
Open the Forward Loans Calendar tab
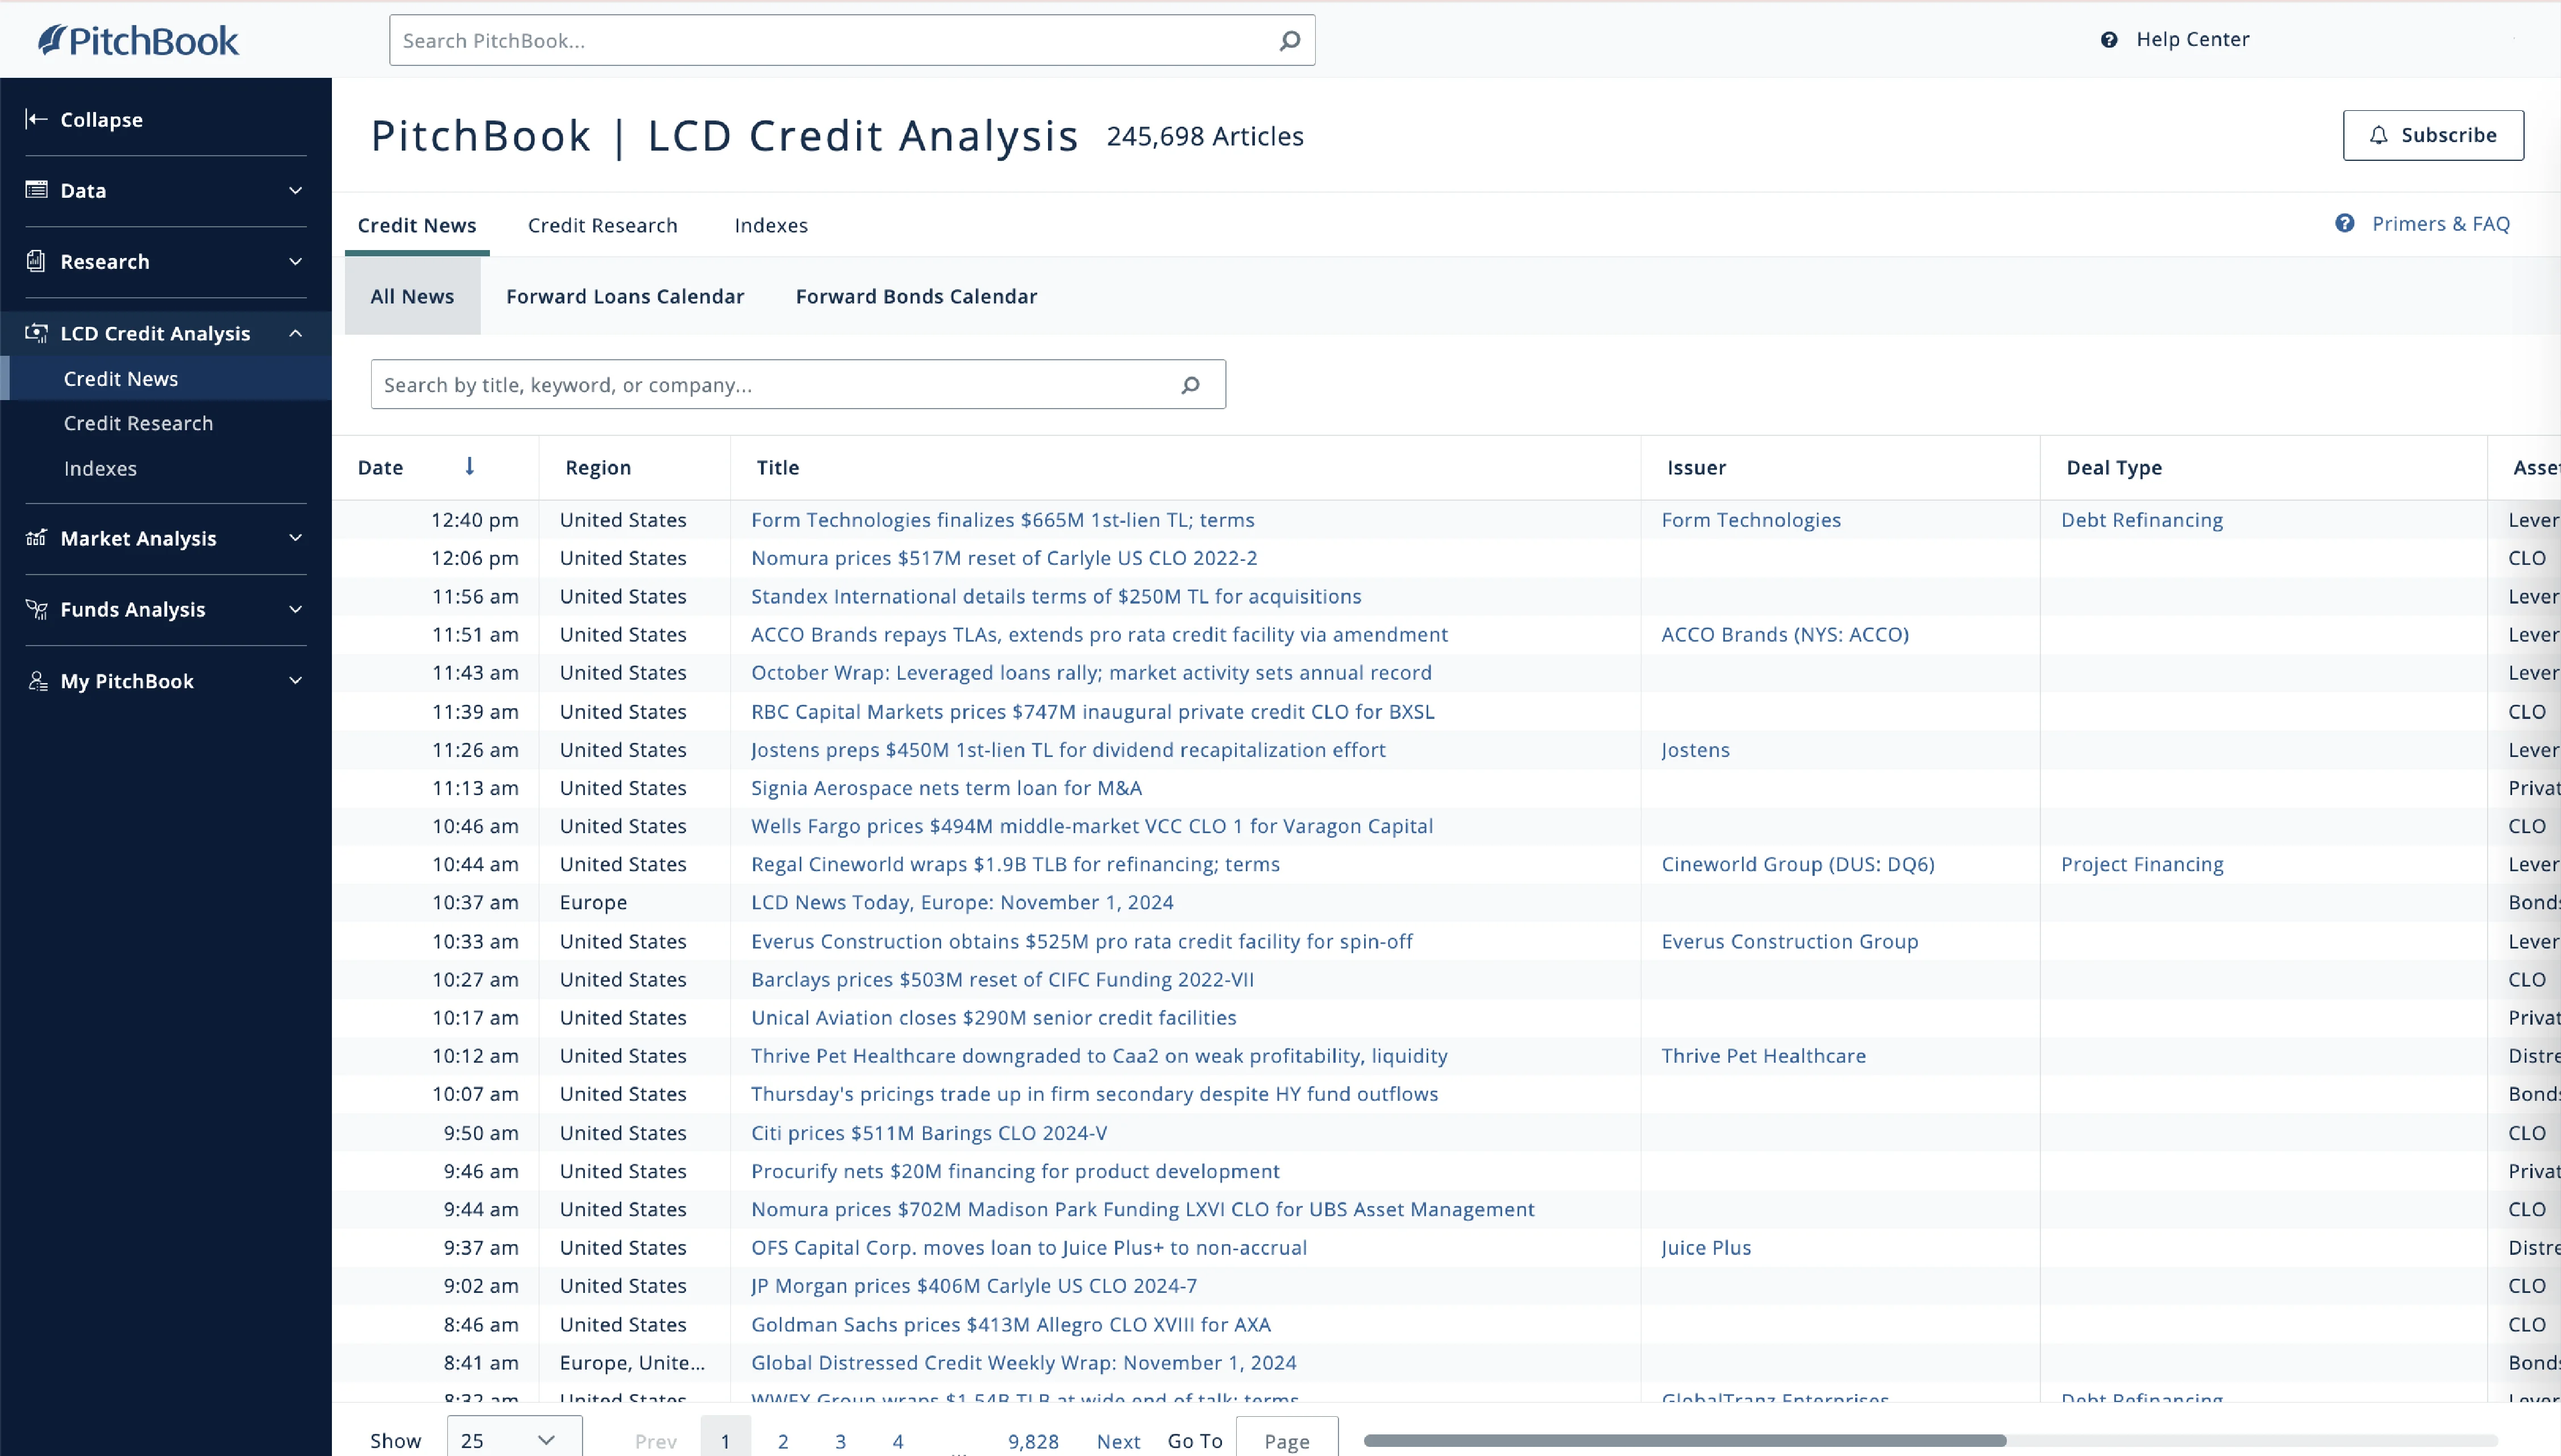[x=625, y=296]
